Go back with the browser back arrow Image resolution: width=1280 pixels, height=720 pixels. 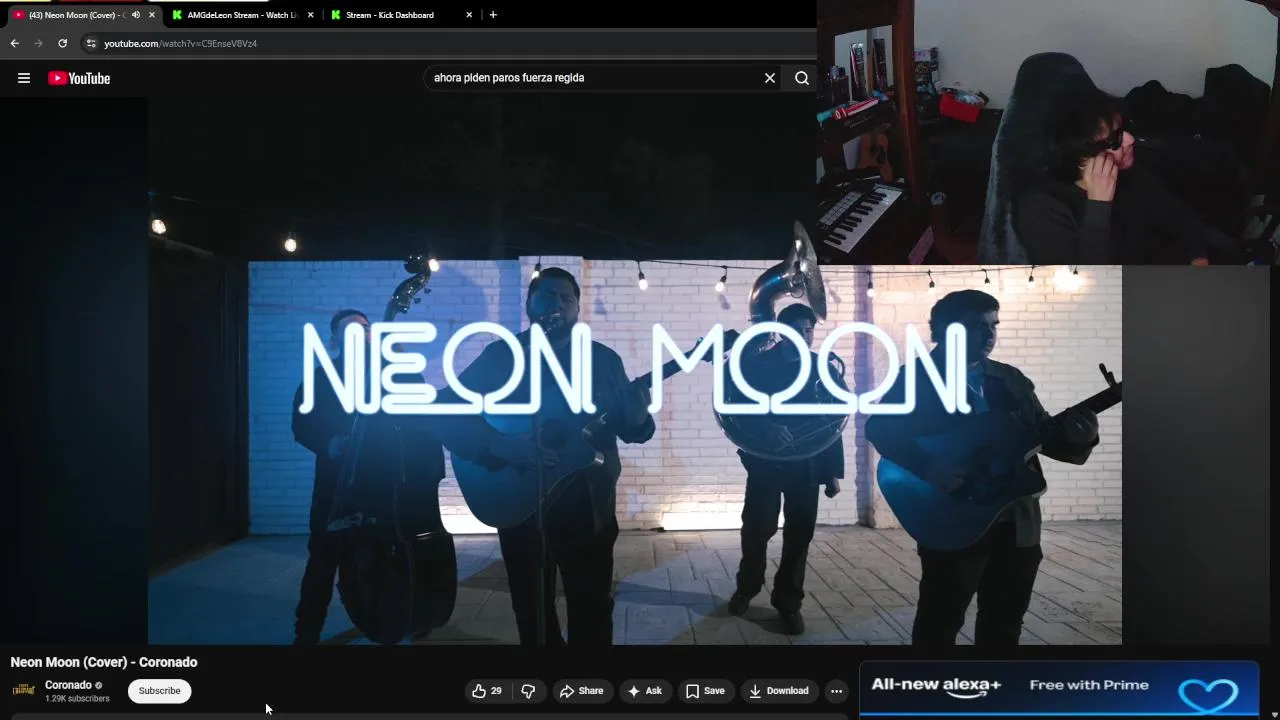click(x=14, y=43)
